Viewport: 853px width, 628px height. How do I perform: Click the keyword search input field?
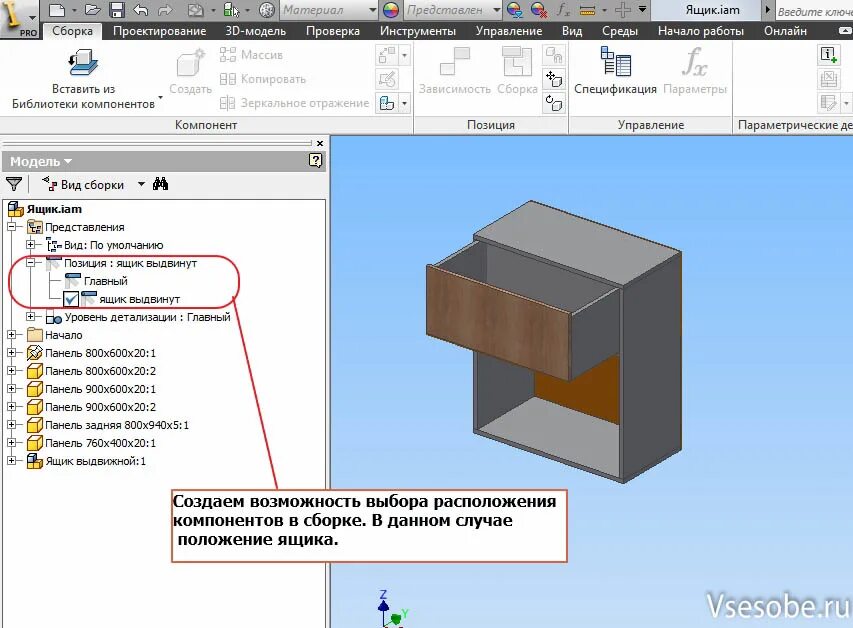(813, 11)
